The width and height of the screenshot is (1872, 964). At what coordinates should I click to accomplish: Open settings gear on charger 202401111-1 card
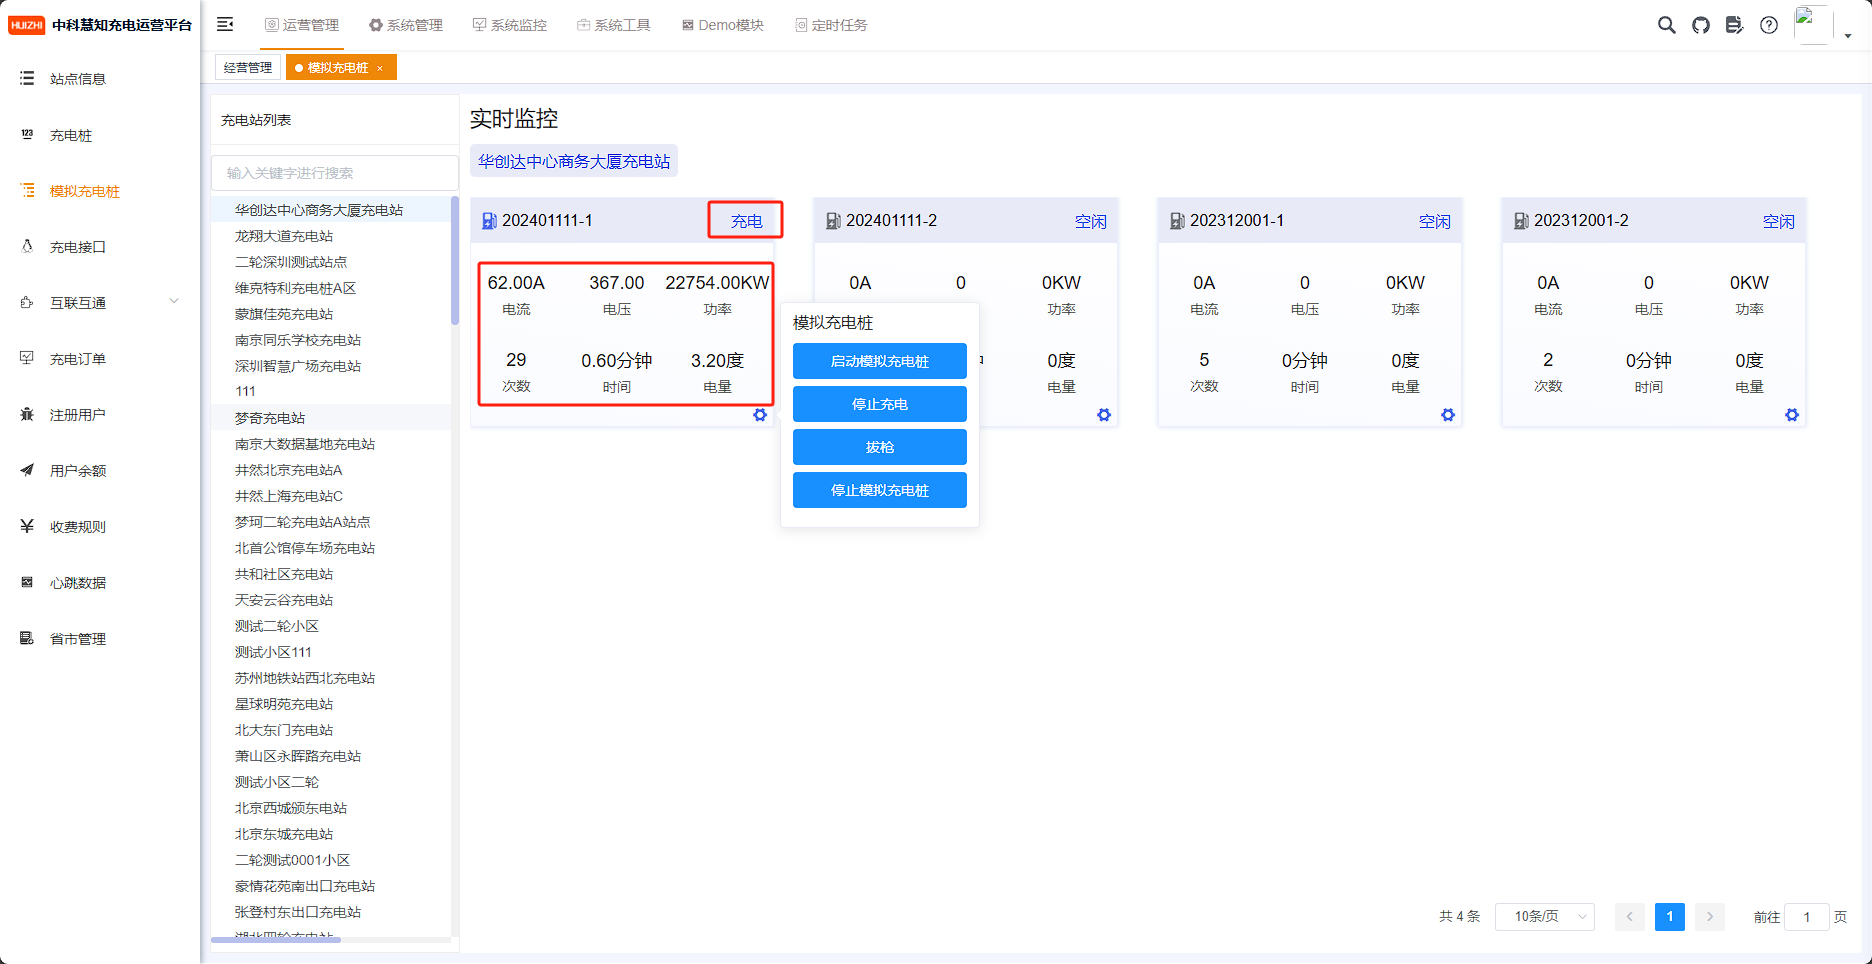coord(760,415)
